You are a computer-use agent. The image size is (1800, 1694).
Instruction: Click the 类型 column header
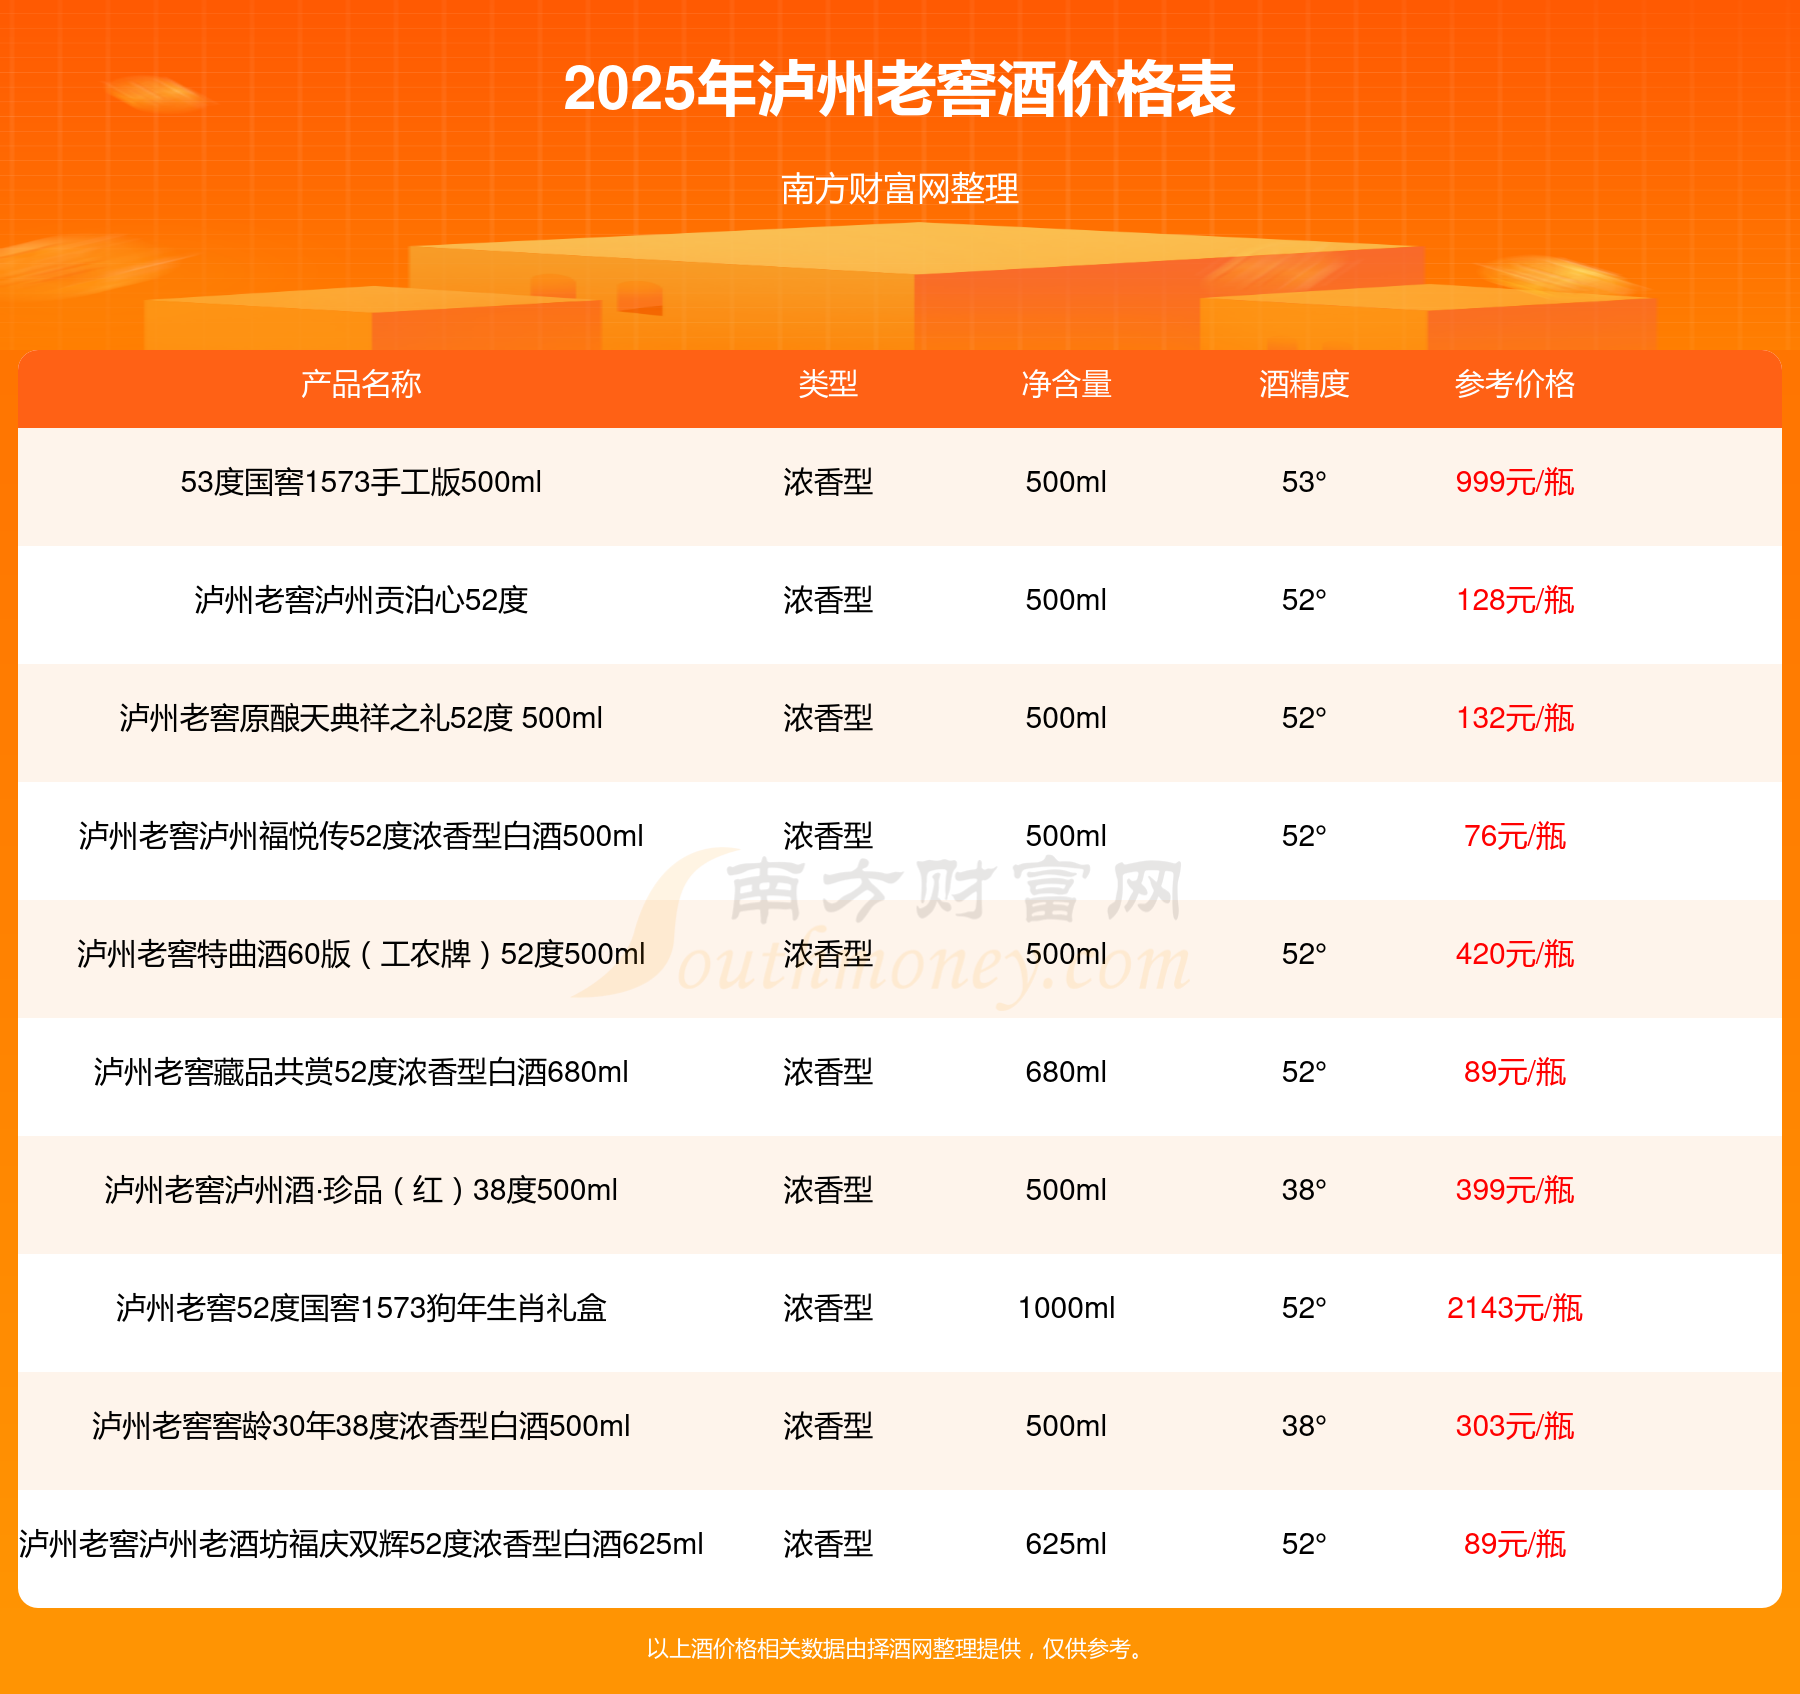pos(828,384)
